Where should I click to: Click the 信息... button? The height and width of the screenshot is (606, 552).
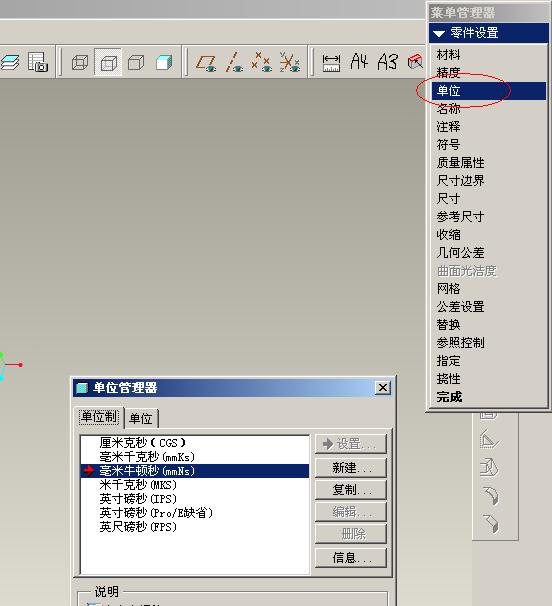(x=351, y=558)
